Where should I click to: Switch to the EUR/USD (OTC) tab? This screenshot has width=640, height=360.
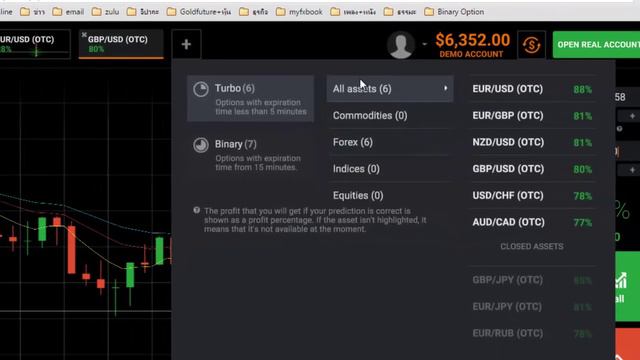(x=35, y=44)
